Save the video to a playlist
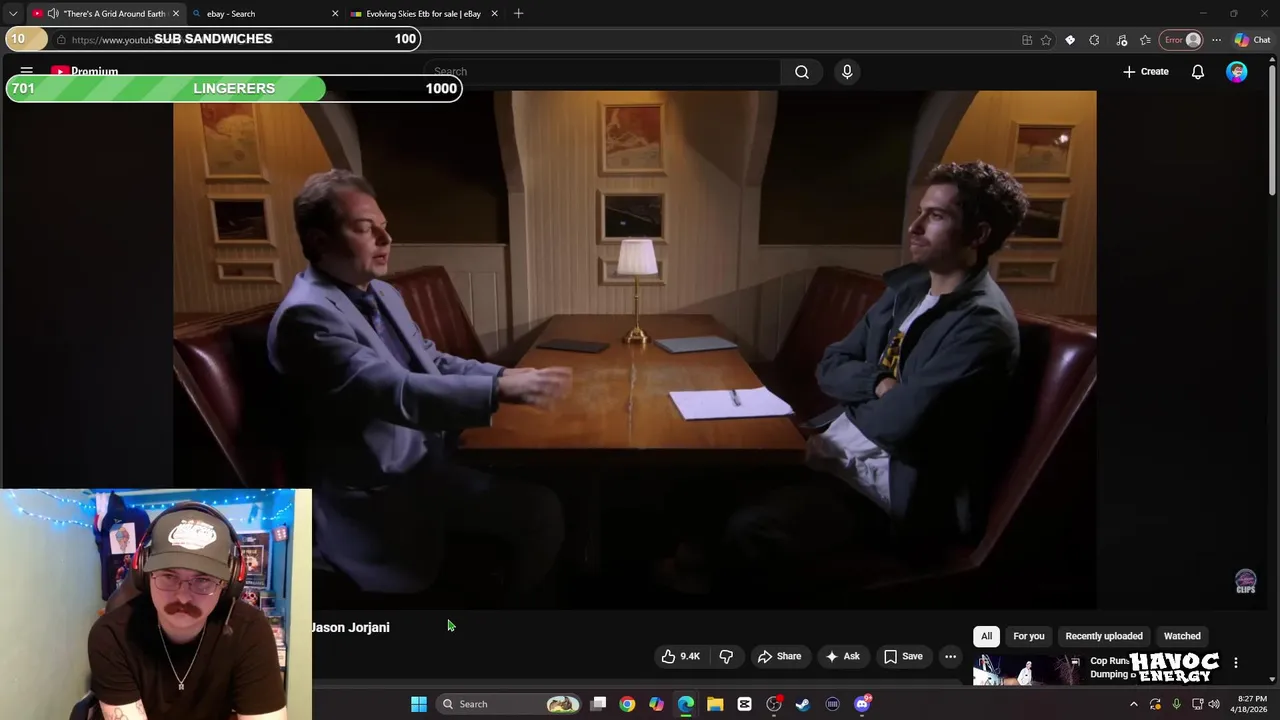The height and width of the screenshot is (720, 1280). point(903,656)
